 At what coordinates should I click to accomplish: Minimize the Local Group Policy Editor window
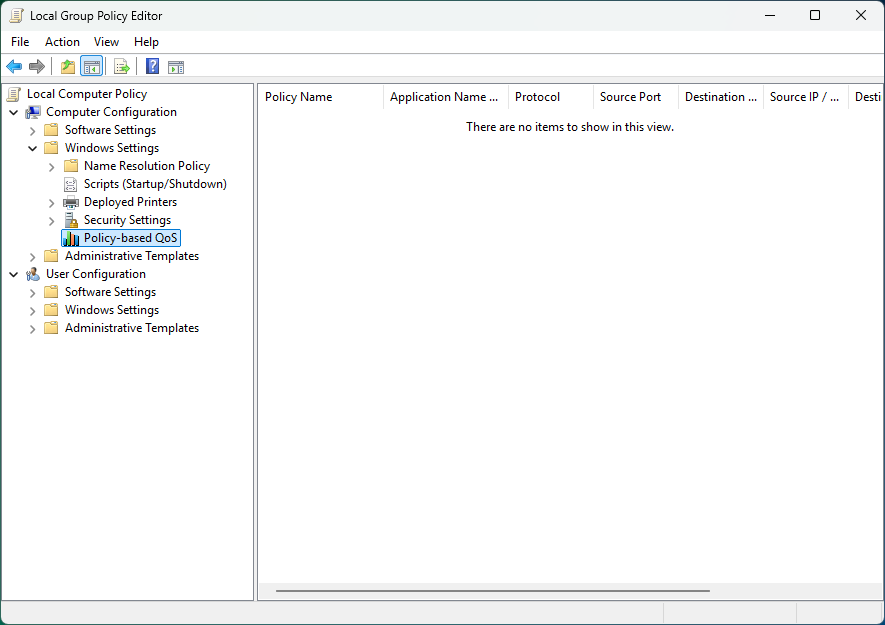770,15
